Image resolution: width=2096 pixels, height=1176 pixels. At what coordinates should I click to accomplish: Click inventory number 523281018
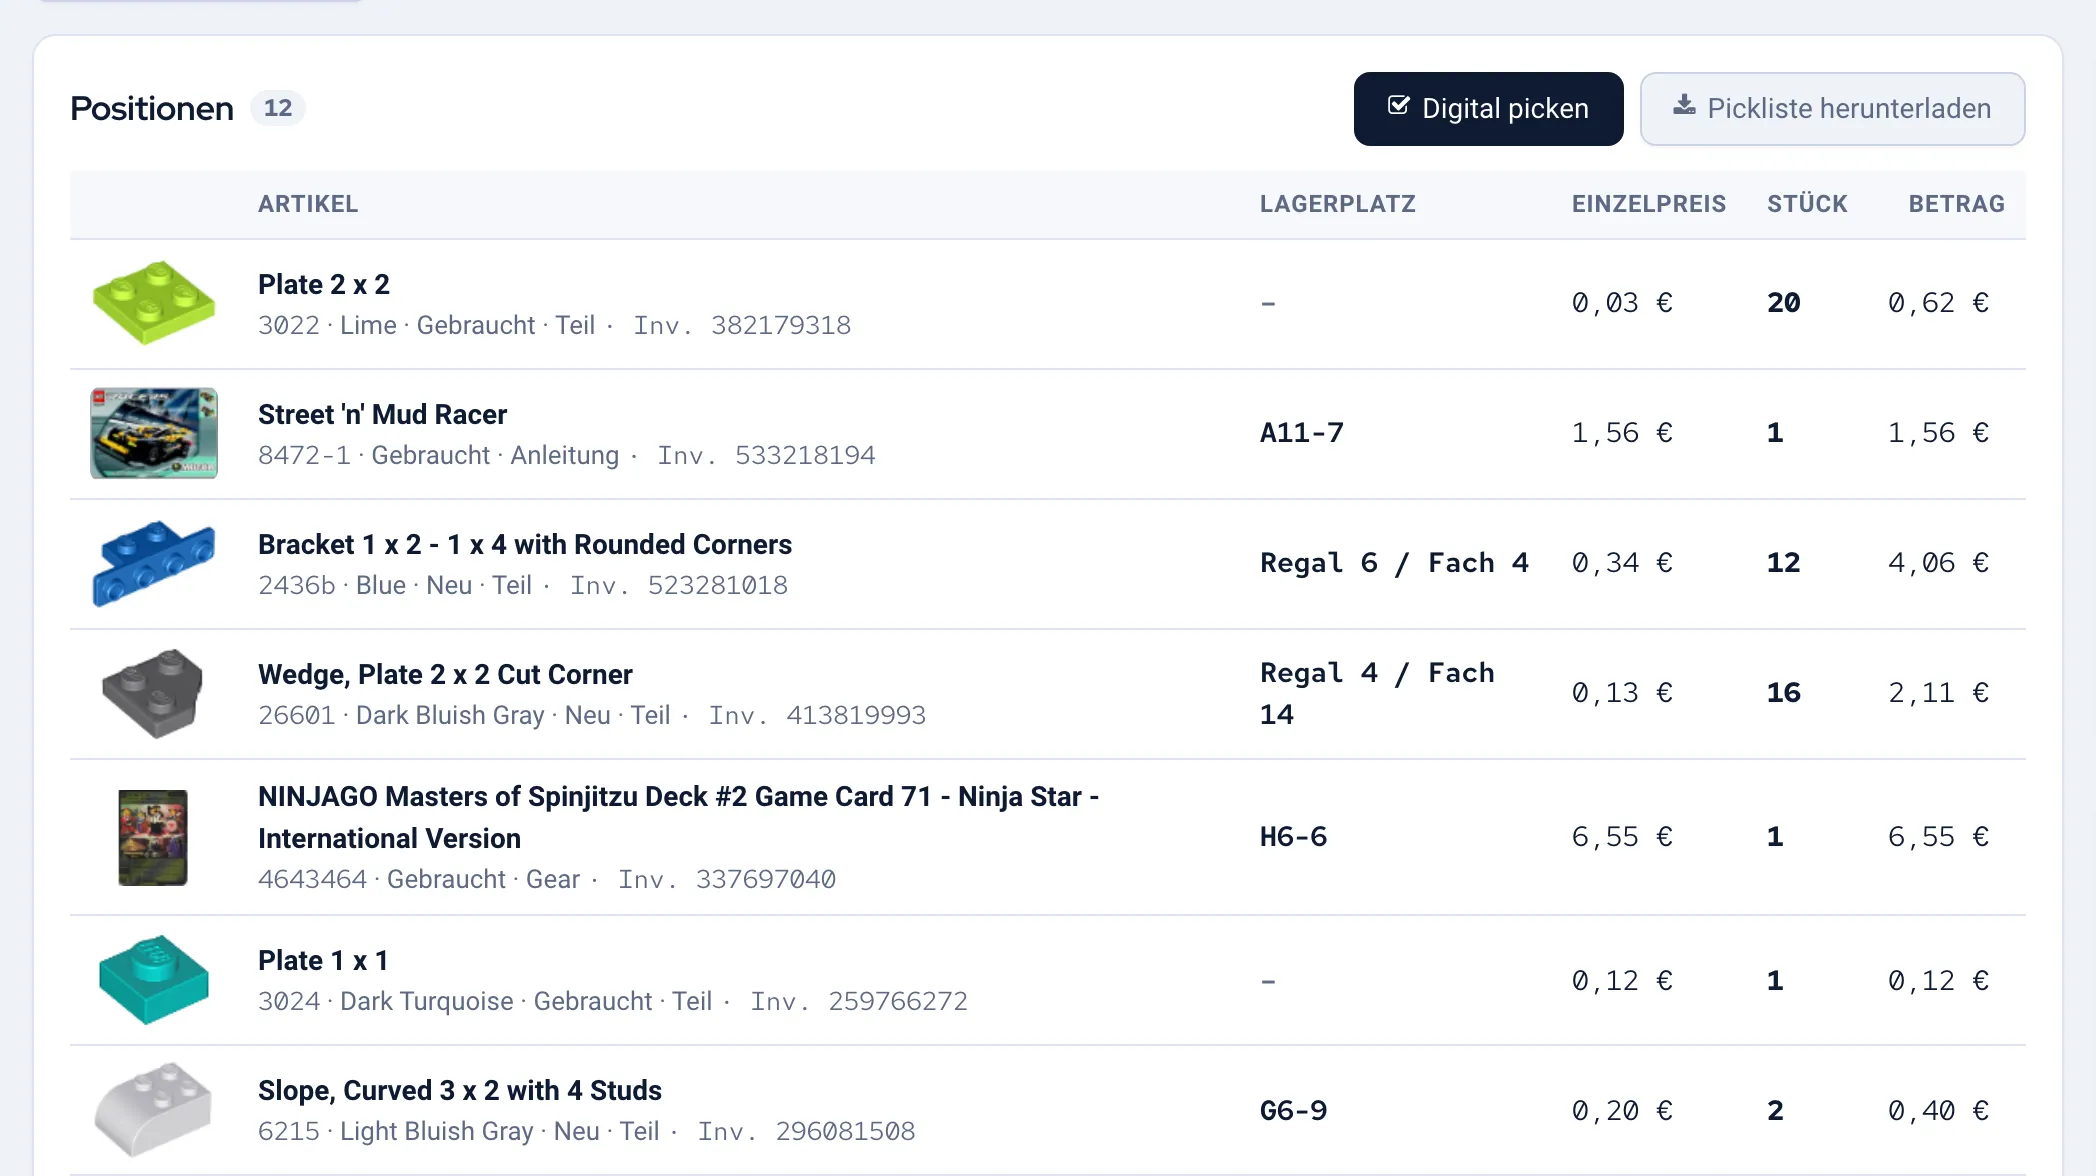tap(718, 586)
